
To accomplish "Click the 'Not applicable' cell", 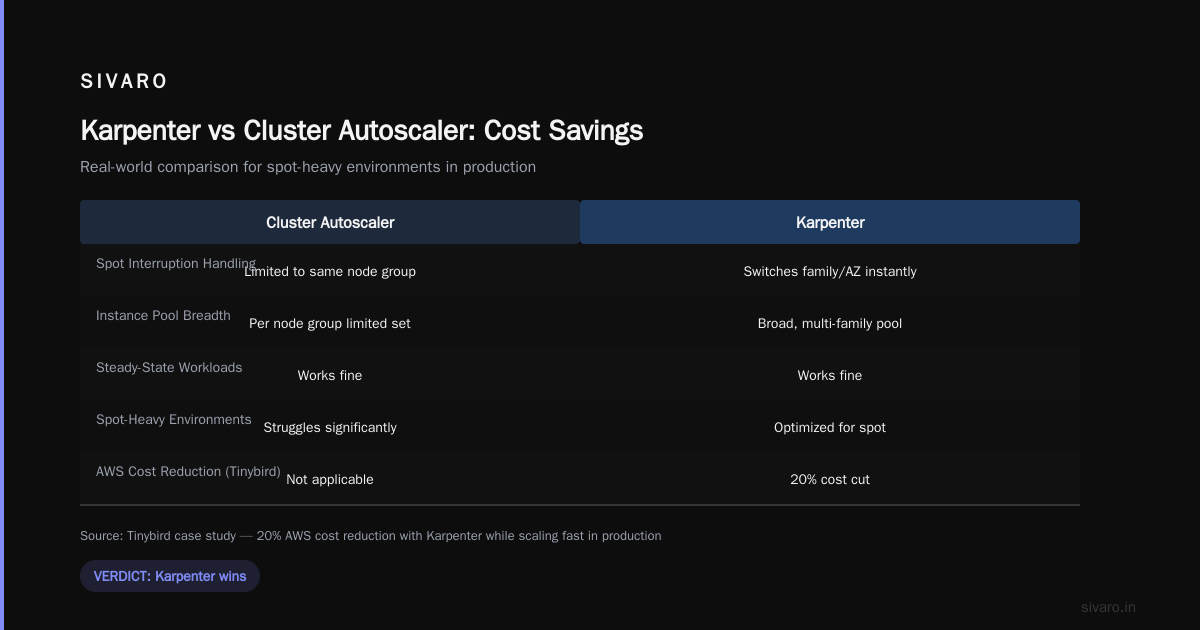I will click(x=330, y=479).
